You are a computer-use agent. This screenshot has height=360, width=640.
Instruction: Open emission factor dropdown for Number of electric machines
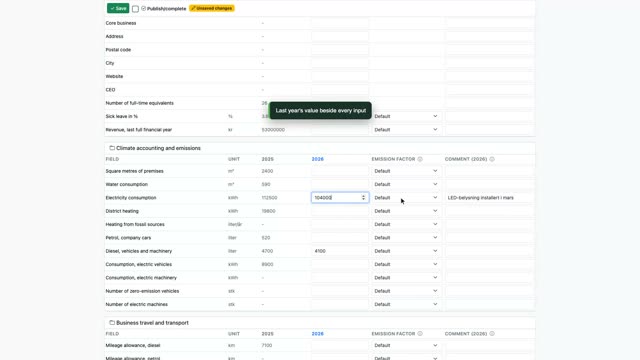[x=406, y=304]
